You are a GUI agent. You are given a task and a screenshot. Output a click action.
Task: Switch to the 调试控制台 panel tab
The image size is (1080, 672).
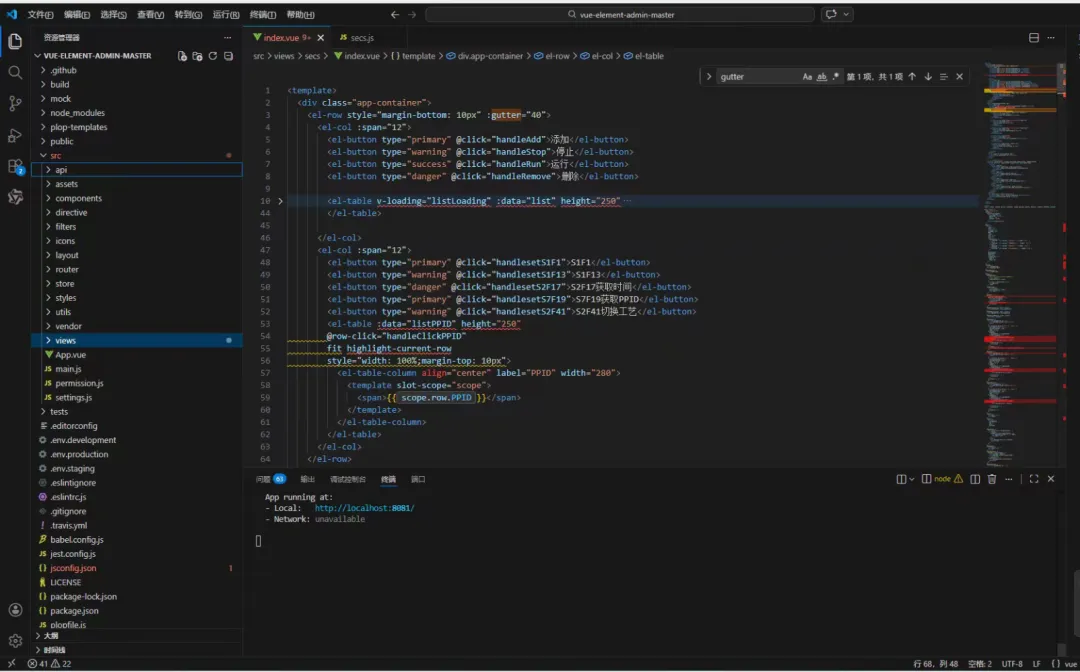(348, 479)
